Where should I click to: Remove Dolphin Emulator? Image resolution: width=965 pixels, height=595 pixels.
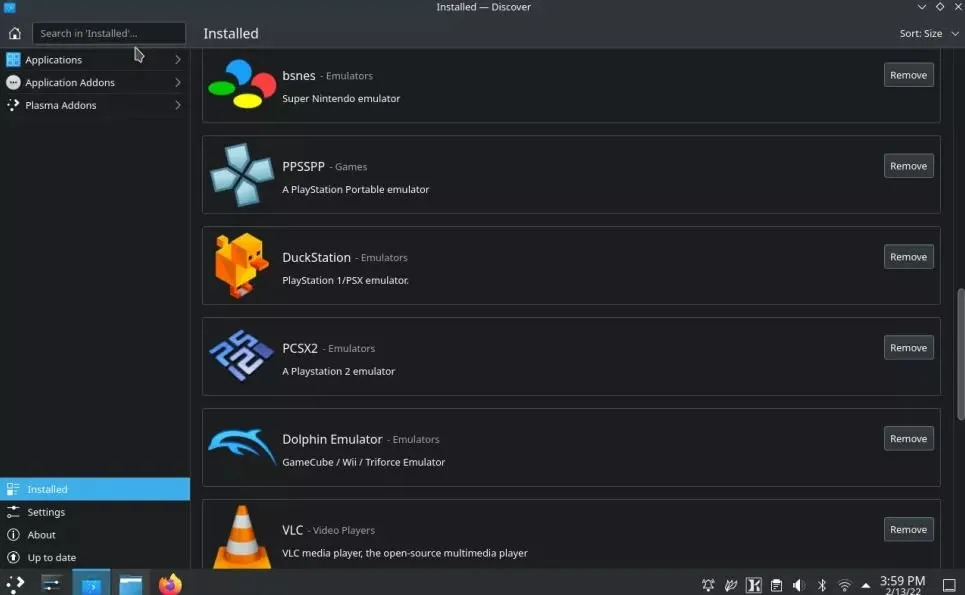click(x=908, y=439)
